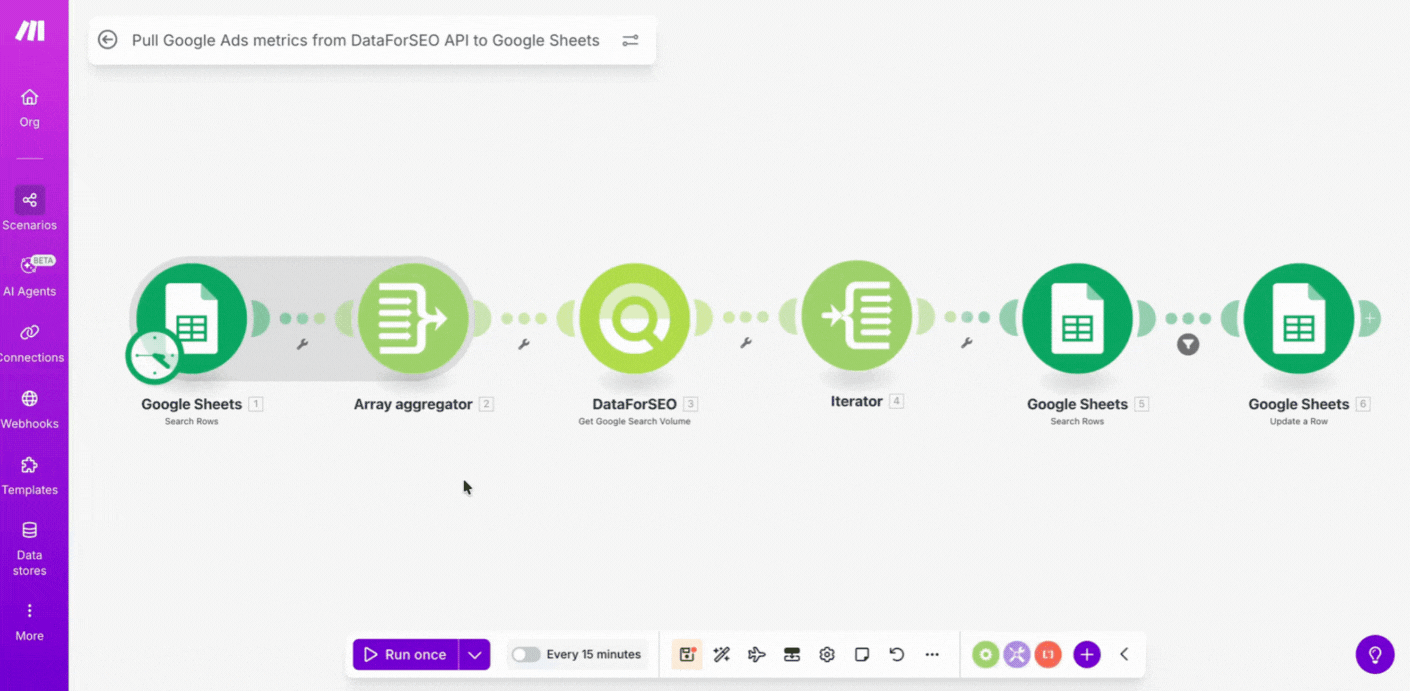Click the scenario title text
This screenshot has width=1410, height=691.
pyautogui.click(x=366, y=40)
